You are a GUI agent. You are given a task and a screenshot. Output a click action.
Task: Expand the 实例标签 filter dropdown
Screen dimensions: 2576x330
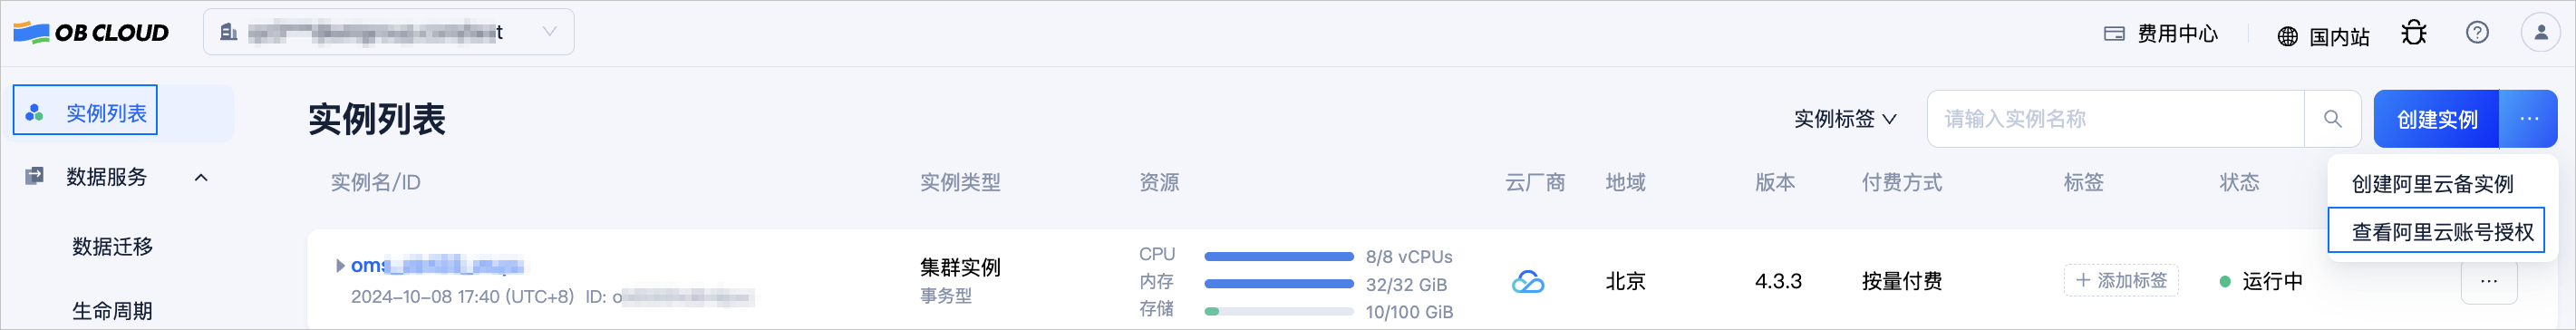1845,119
